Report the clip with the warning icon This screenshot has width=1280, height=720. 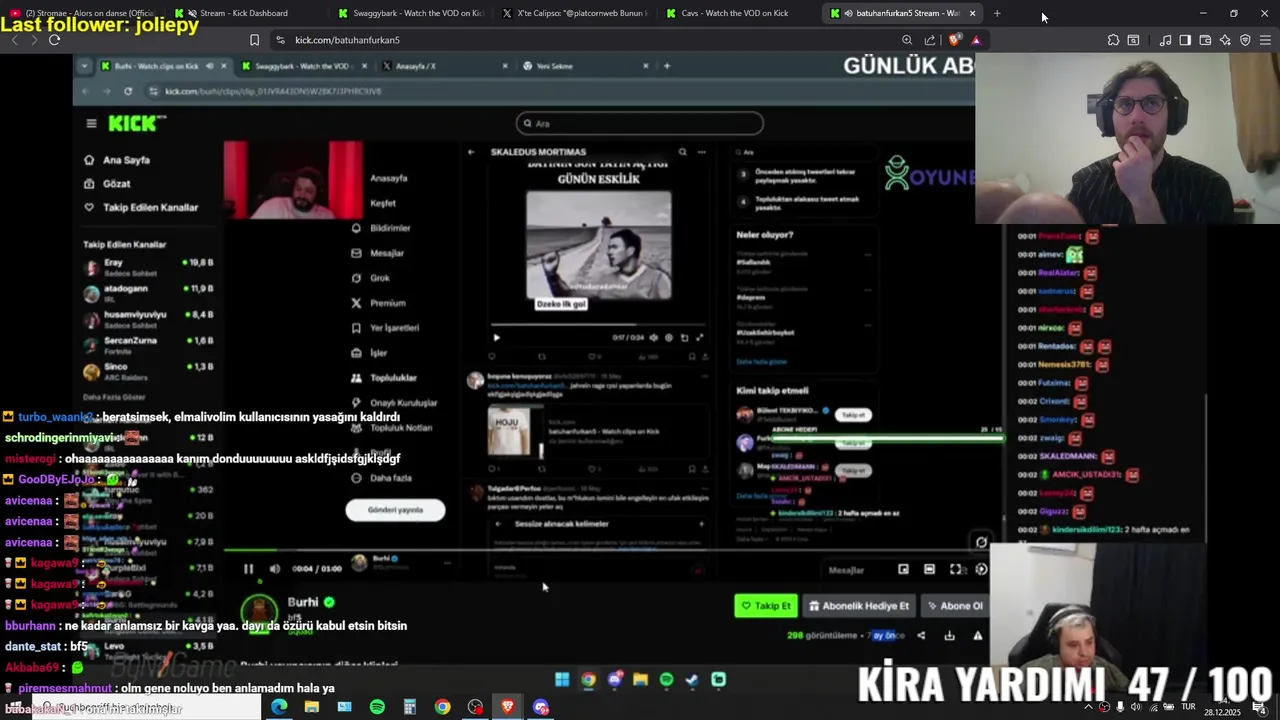tap(977, 635)
